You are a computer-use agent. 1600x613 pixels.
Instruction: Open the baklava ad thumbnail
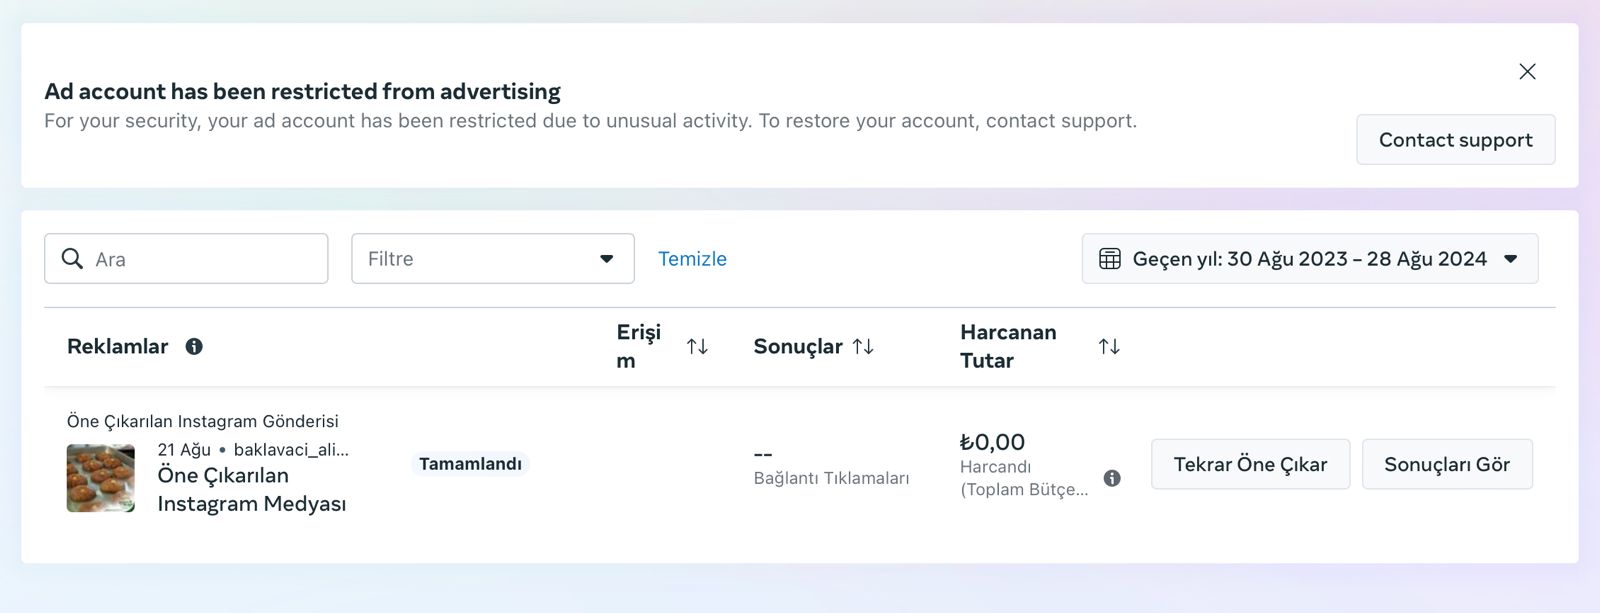point(101,478)
